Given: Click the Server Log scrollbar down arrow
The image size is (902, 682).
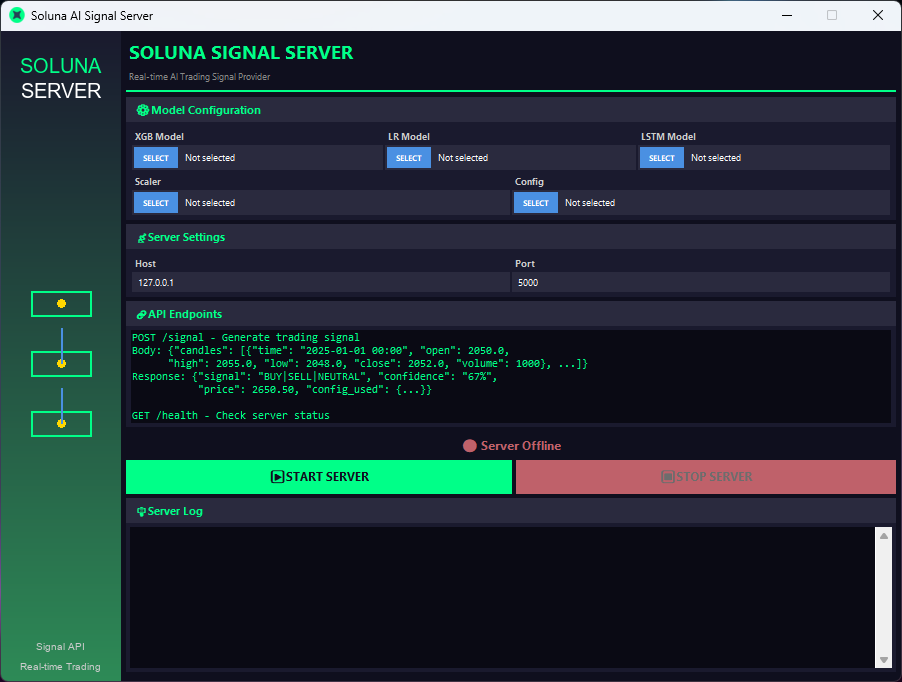Looking at the screenshot, I should (884, 660).
